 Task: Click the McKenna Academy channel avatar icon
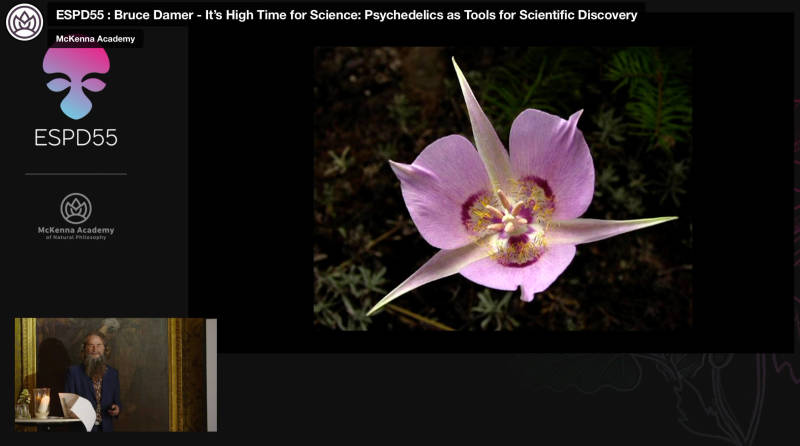tap(24, 22)
